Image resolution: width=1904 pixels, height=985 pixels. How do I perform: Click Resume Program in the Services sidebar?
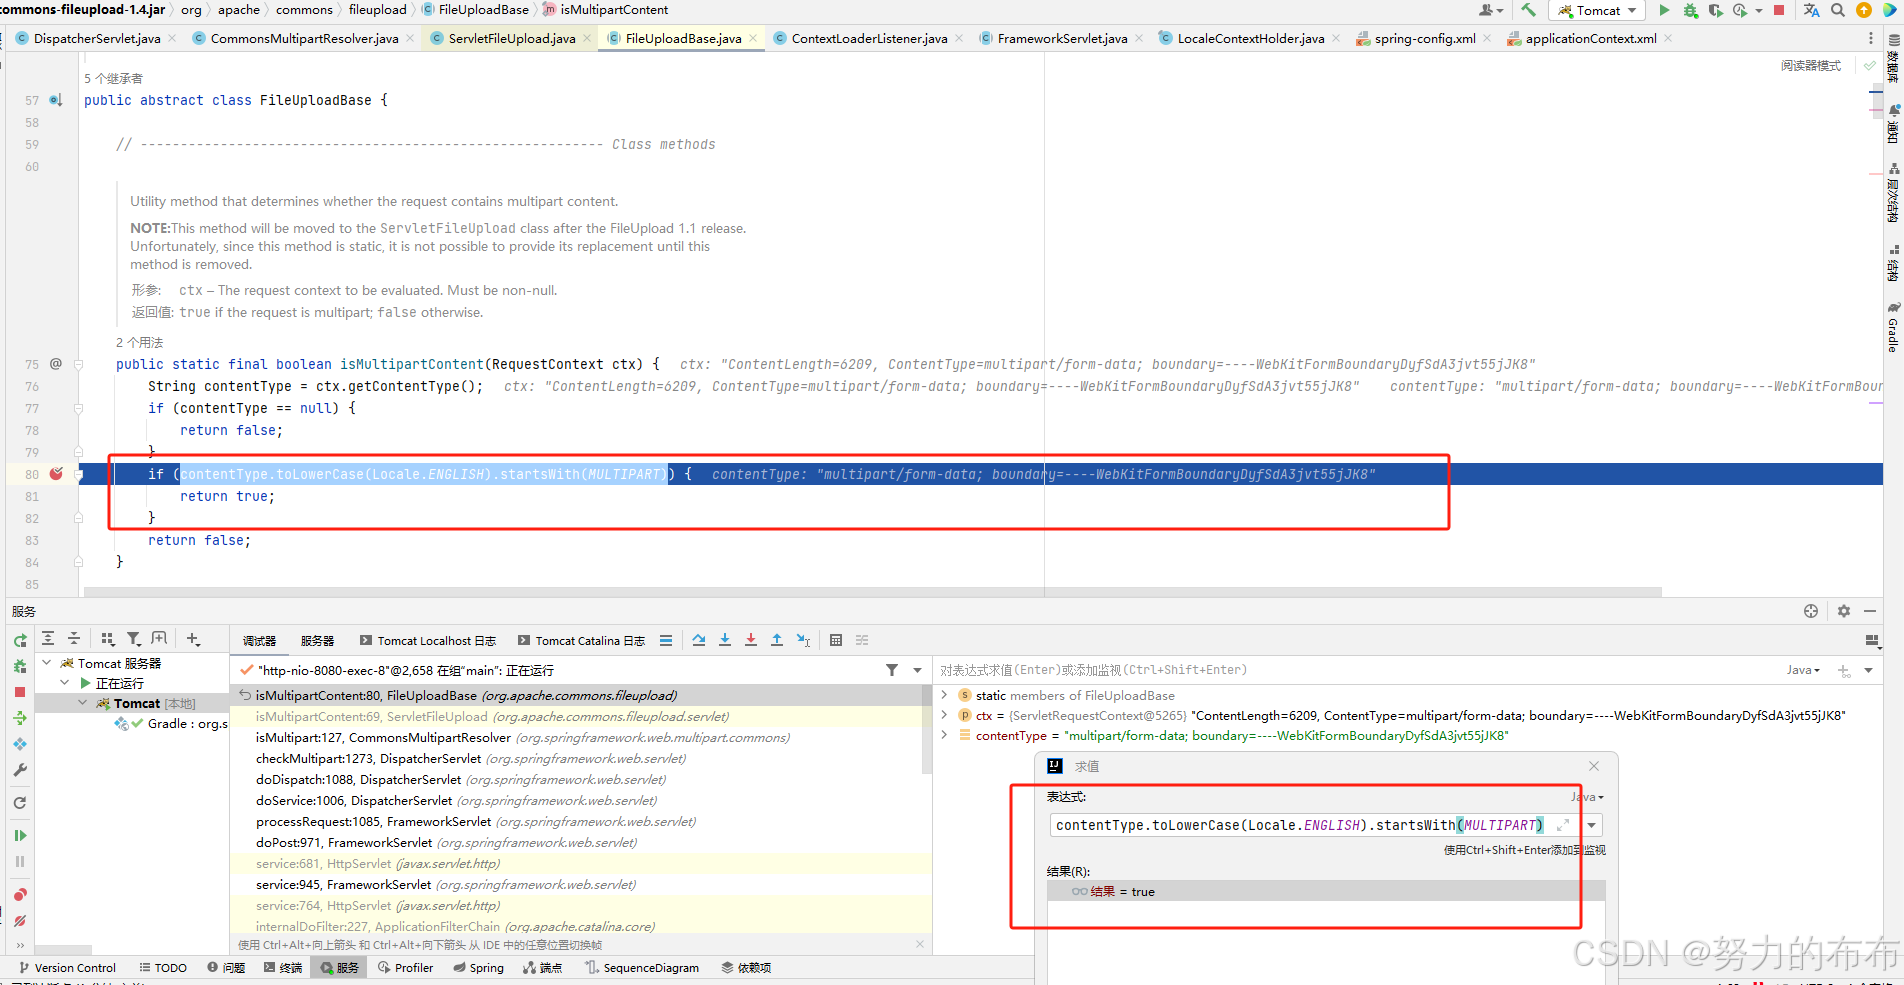(20, 835)
